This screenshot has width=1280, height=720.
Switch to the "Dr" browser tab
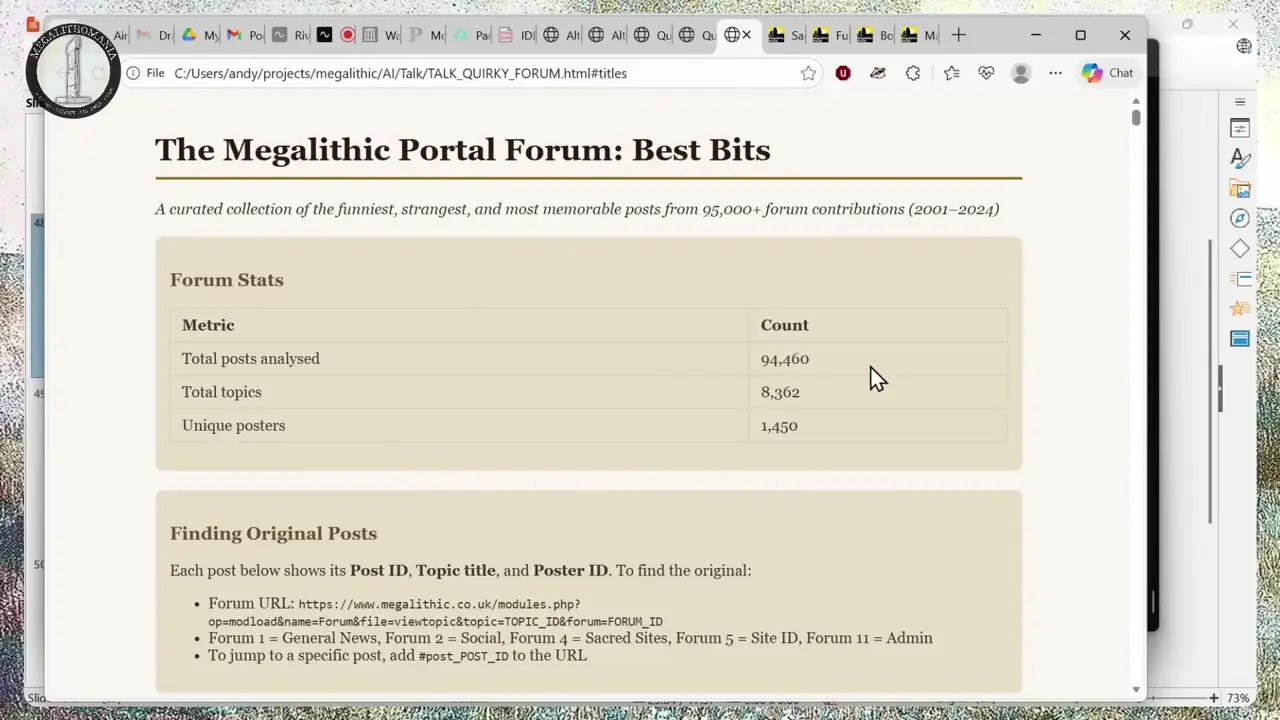(154, 35)
